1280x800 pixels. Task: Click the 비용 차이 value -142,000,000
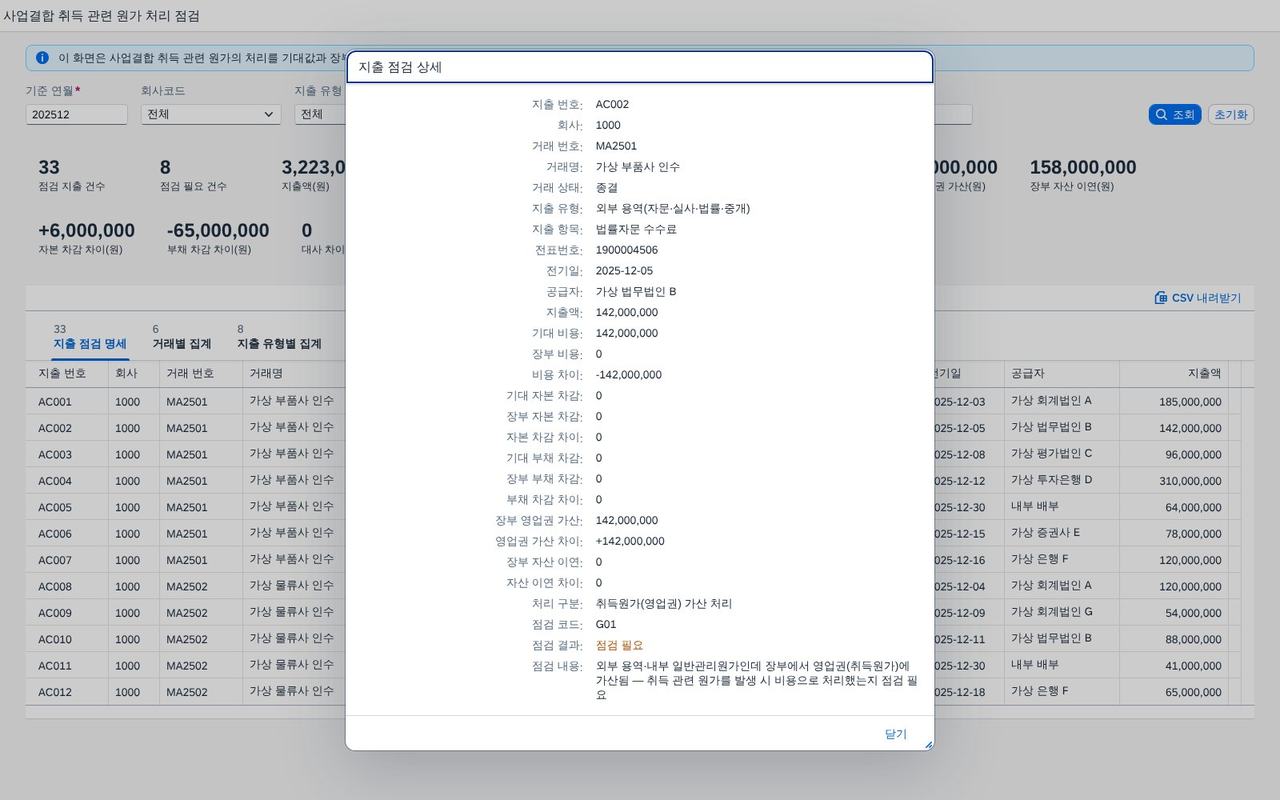pos(629,375)
